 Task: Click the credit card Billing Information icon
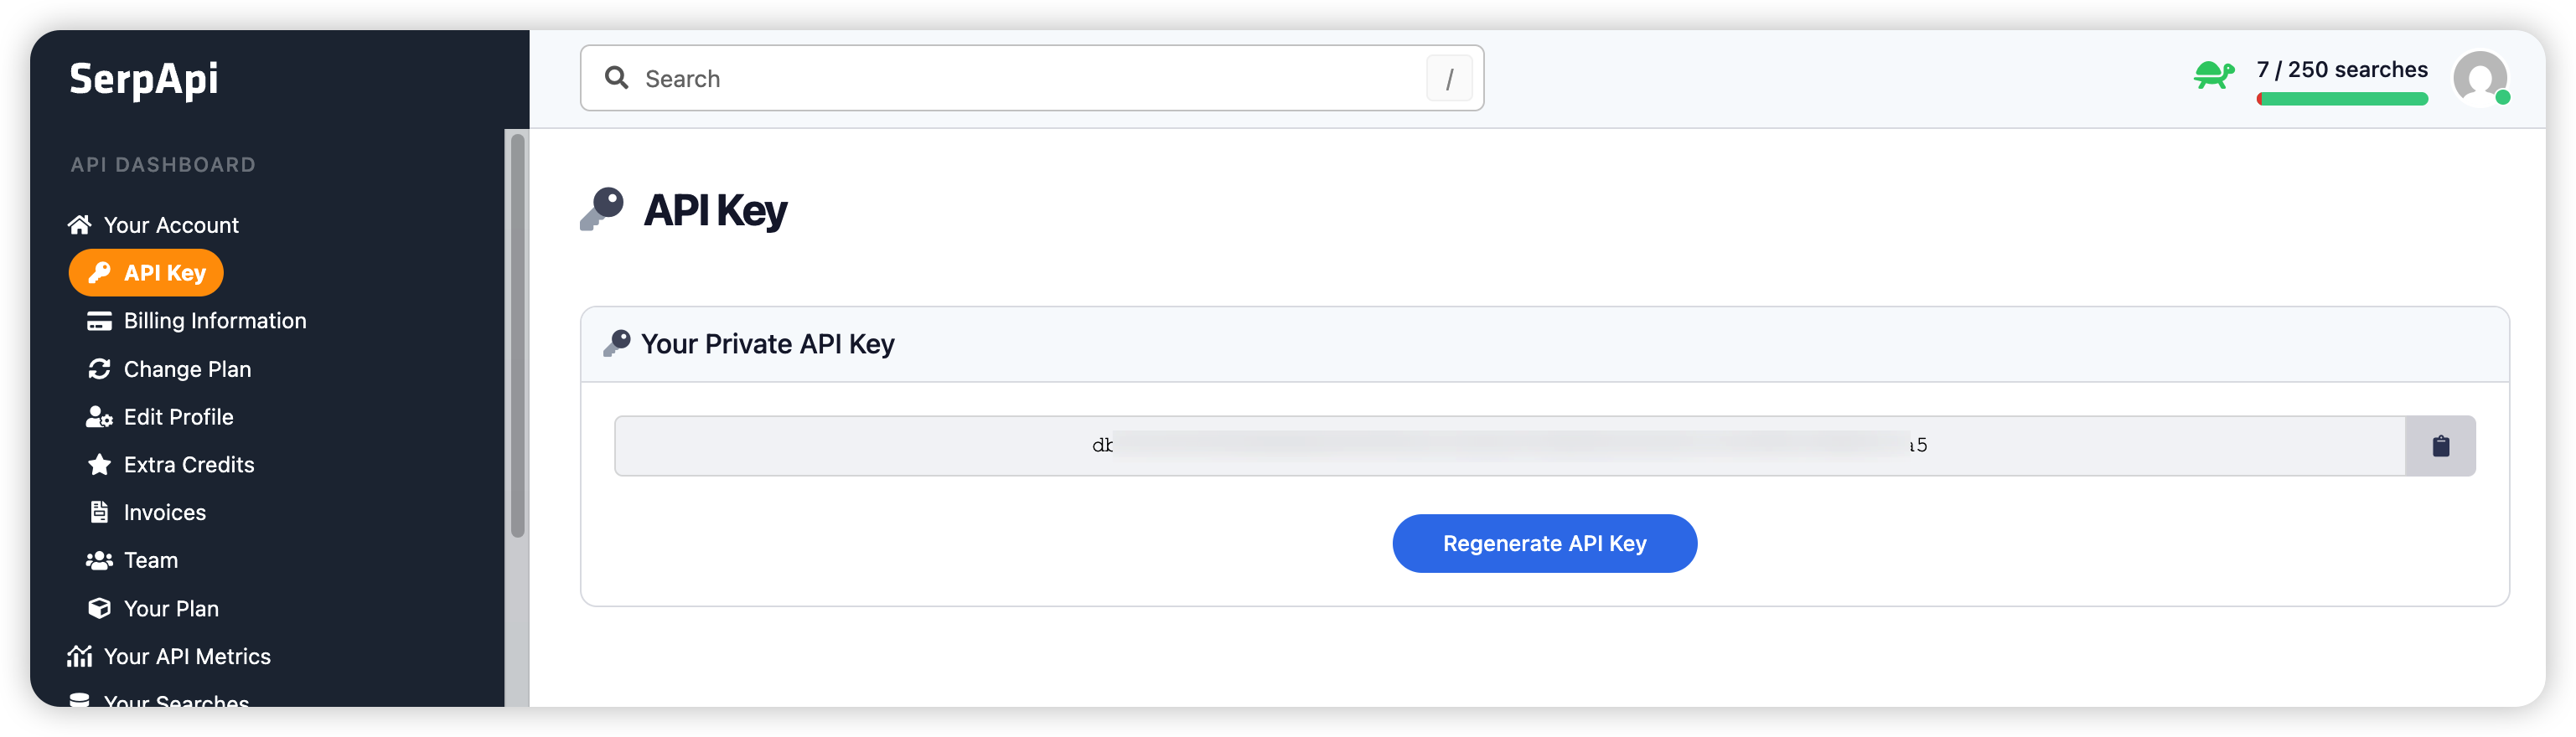99,321
